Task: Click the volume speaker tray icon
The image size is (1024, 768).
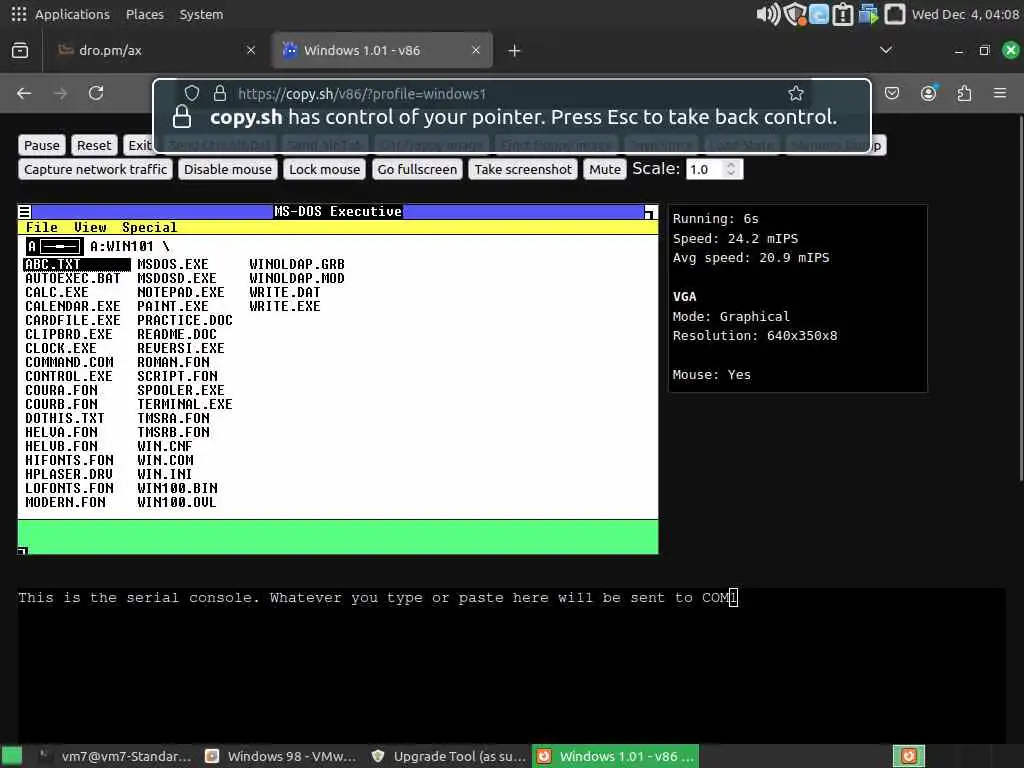Action: point(768,14)
